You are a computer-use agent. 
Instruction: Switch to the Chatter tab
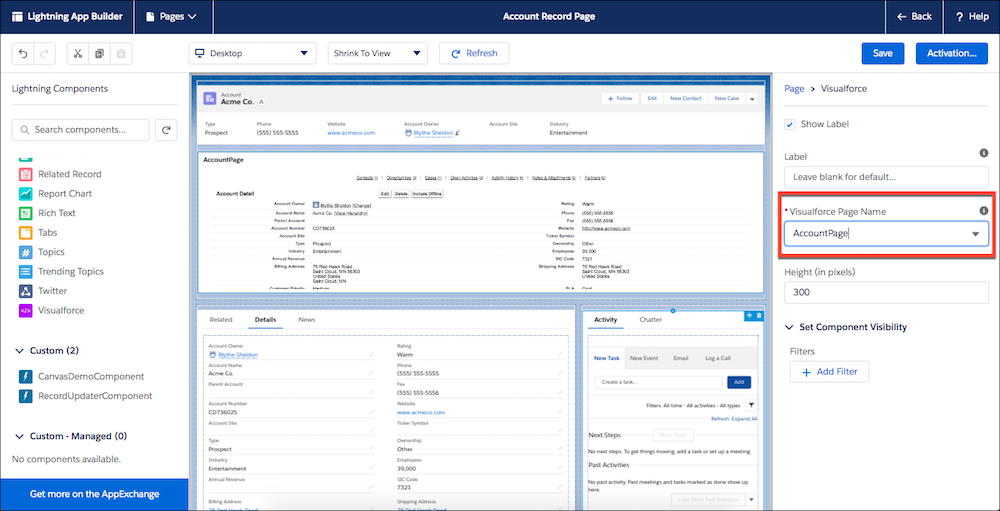[651, 320]
